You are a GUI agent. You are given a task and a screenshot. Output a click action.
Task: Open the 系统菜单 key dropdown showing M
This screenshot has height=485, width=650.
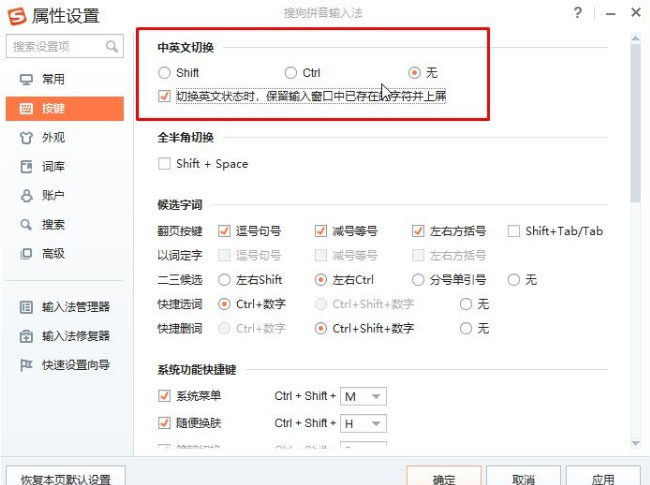pyautogui.click(x=363, y=396)
